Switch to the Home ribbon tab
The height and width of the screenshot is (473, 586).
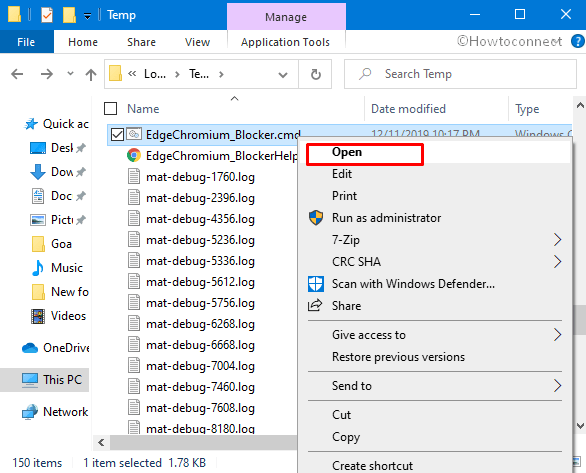[x=83, y=42]
